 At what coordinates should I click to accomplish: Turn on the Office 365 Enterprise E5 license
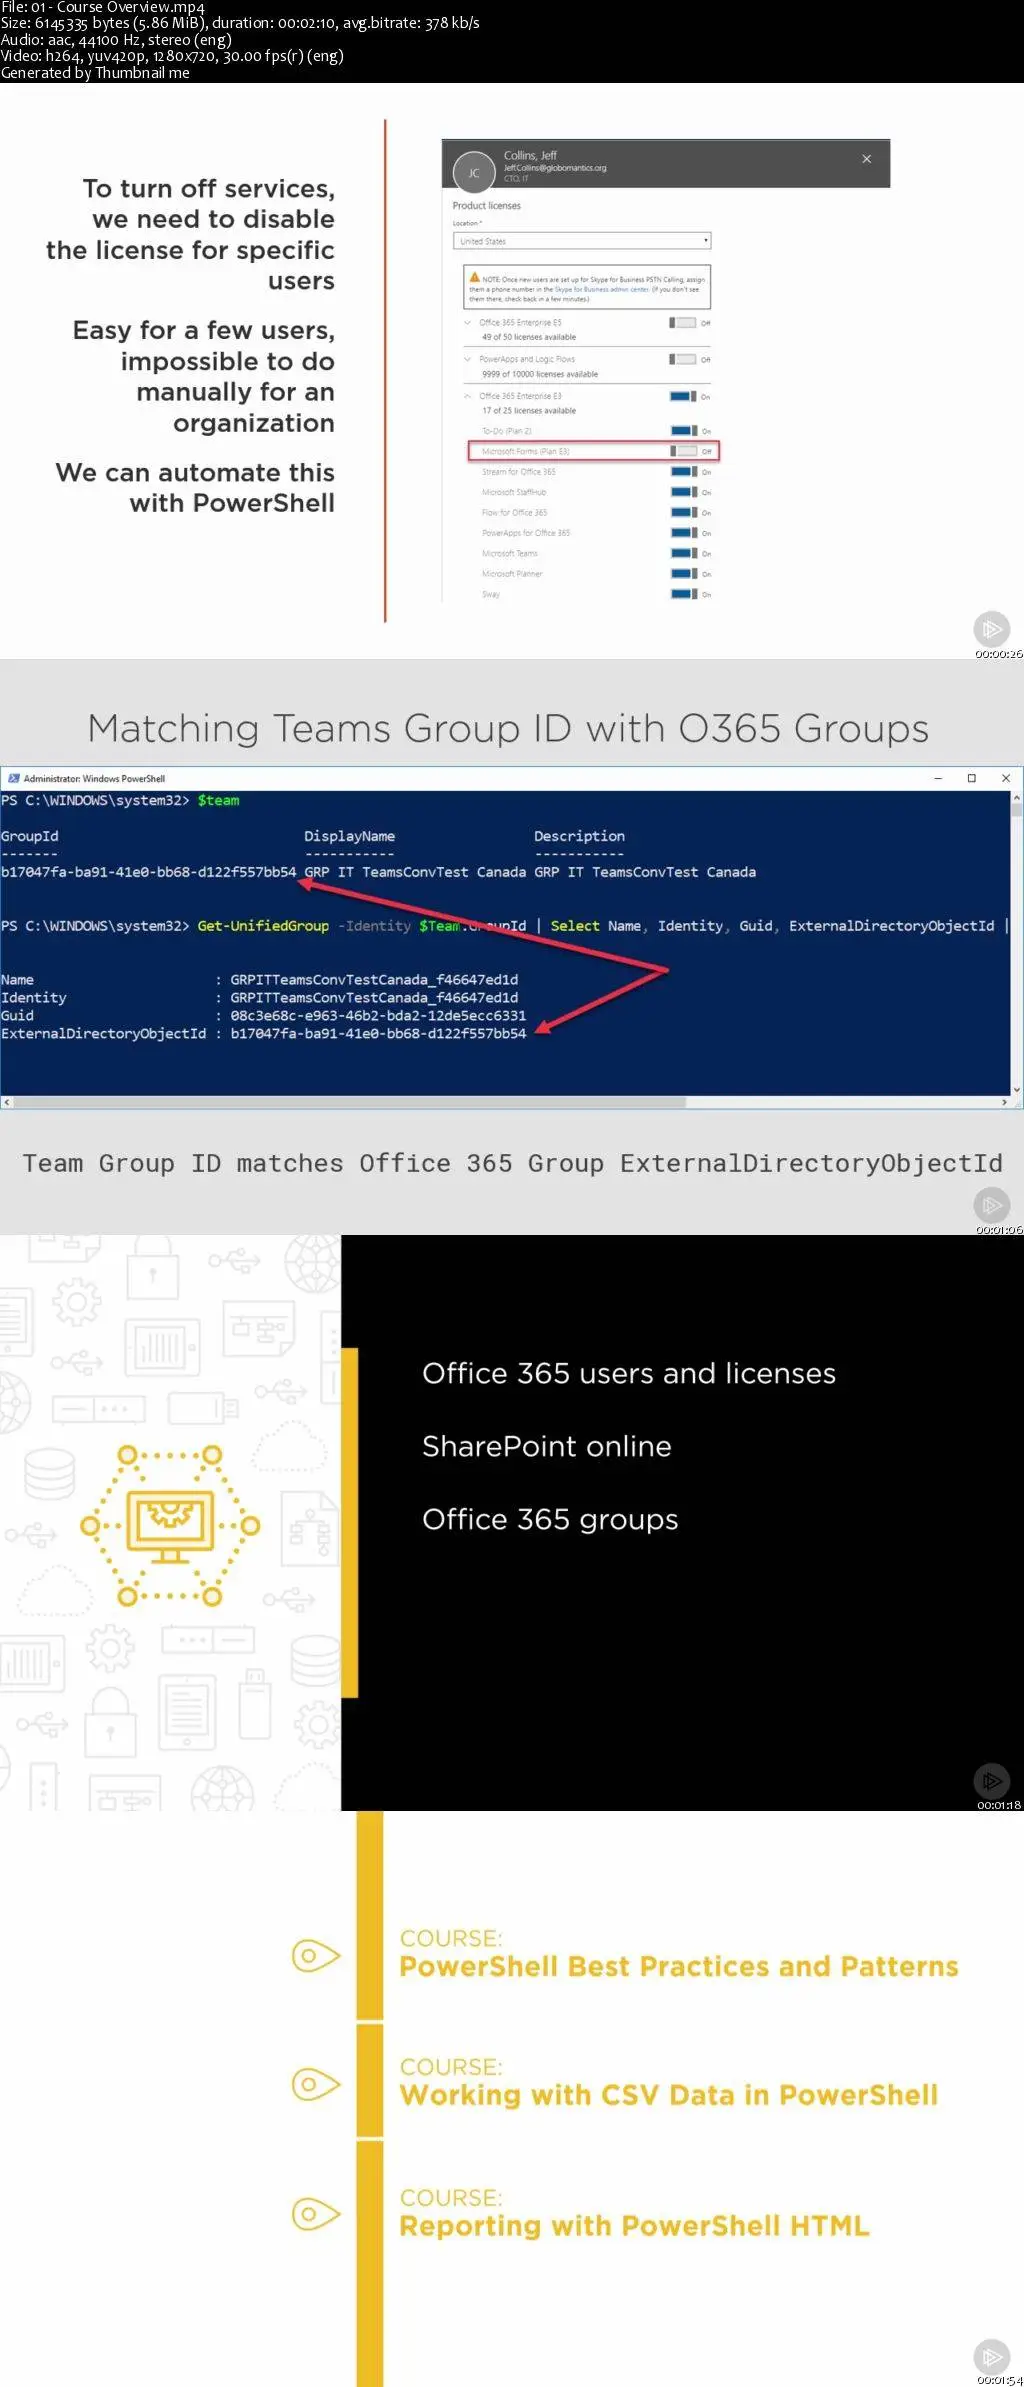pos(683,323)
